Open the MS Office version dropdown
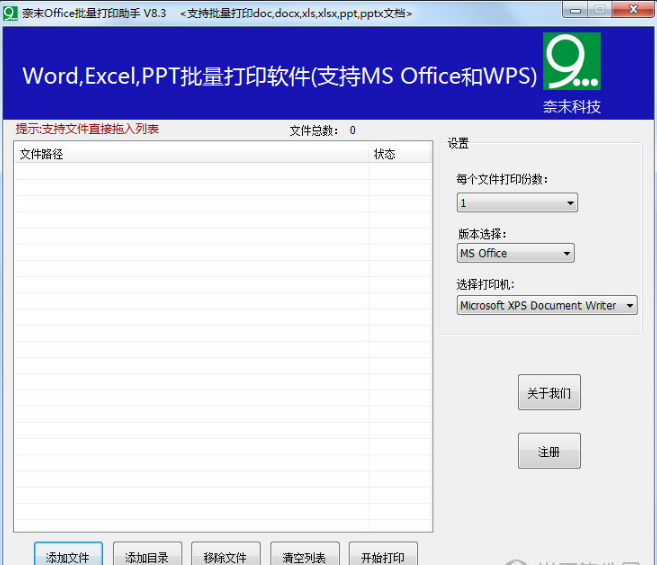Screen dimensions: 657x565 pyautogui.click(x=515, y=253)
